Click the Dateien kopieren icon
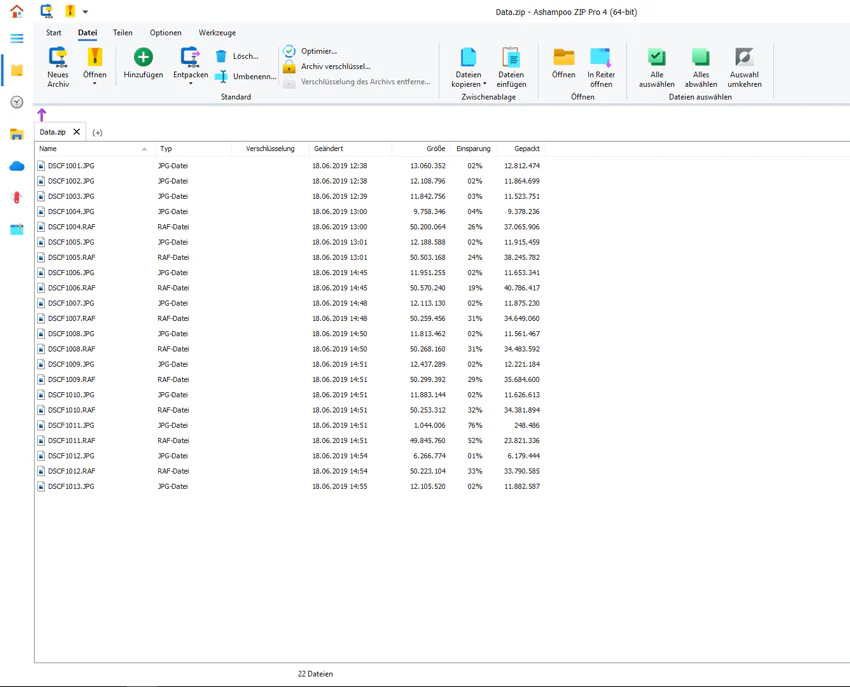The image size is (850, 687). (468, 57)
